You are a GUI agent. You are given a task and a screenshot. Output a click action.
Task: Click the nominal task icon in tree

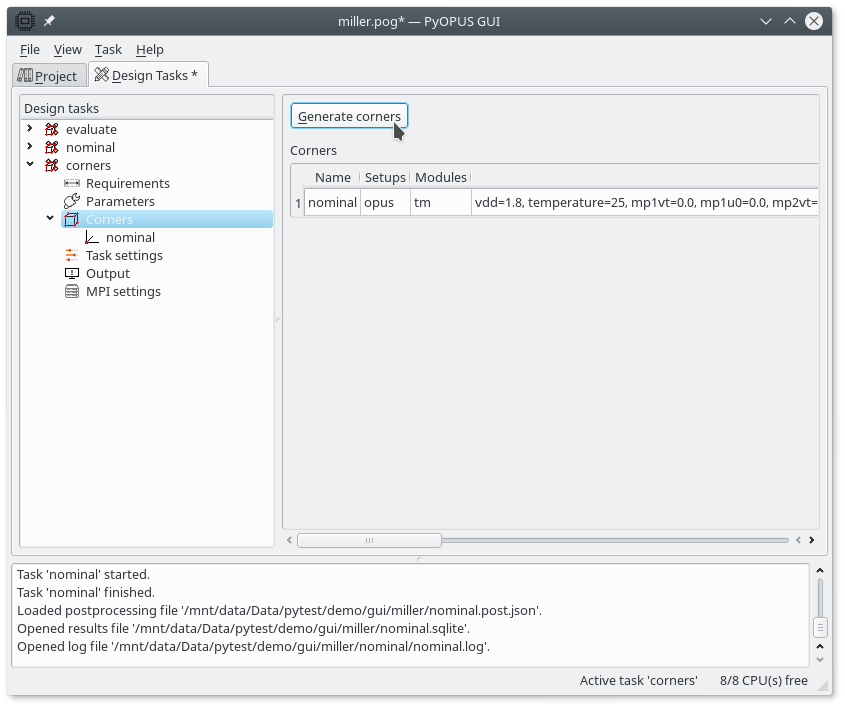pos(52,147)
